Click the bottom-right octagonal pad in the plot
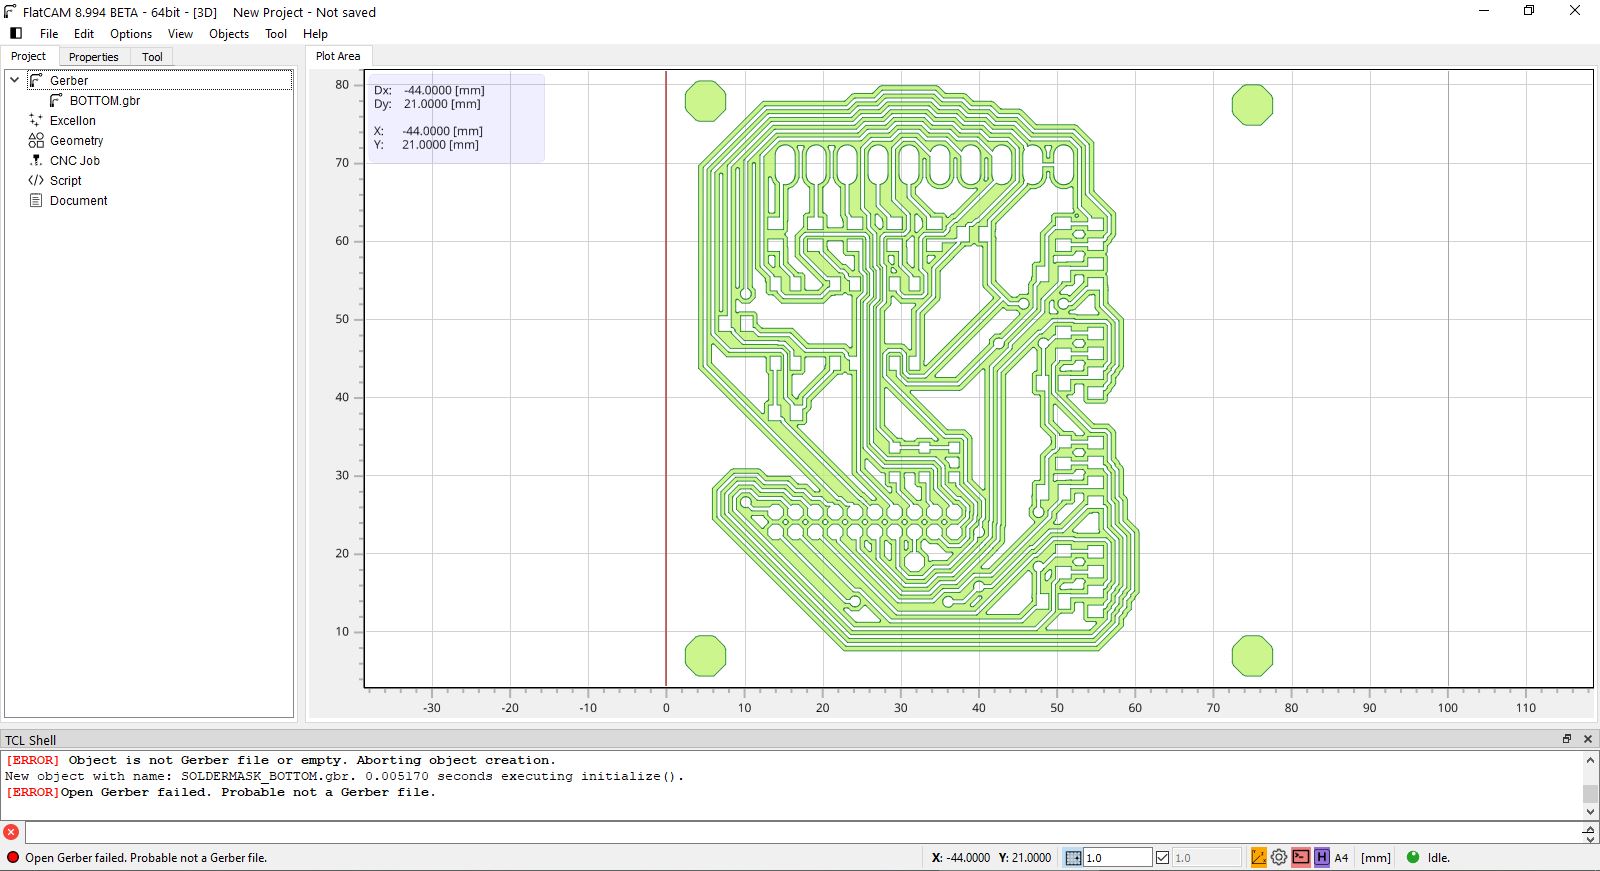This screenshot has width=1600, height=871. click(1252, 655)
